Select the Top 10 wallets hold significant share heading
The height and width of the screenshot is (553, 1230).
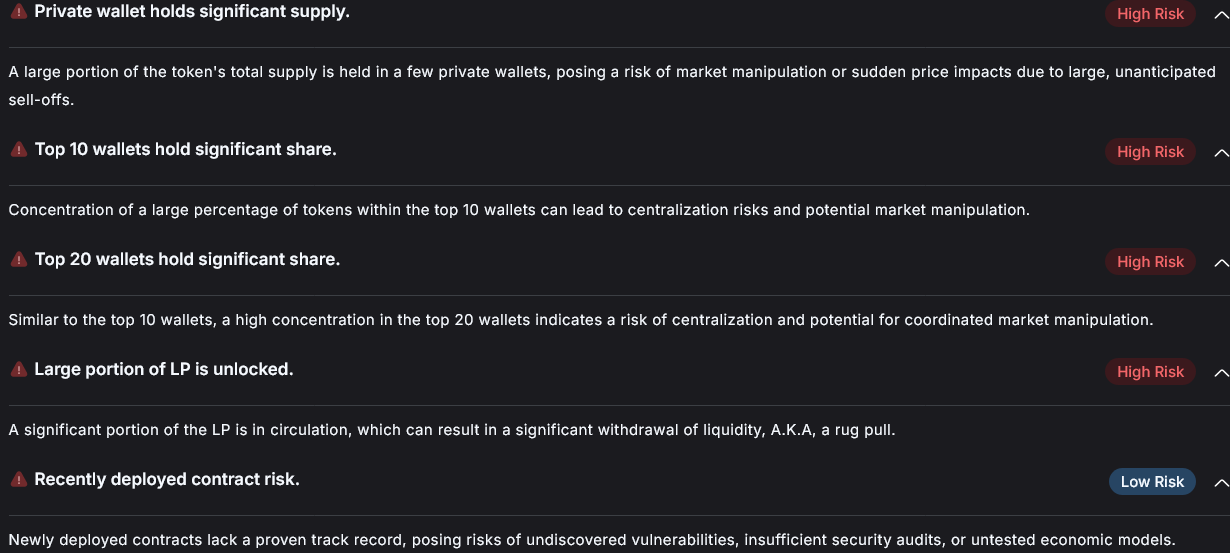pos(185,149)
